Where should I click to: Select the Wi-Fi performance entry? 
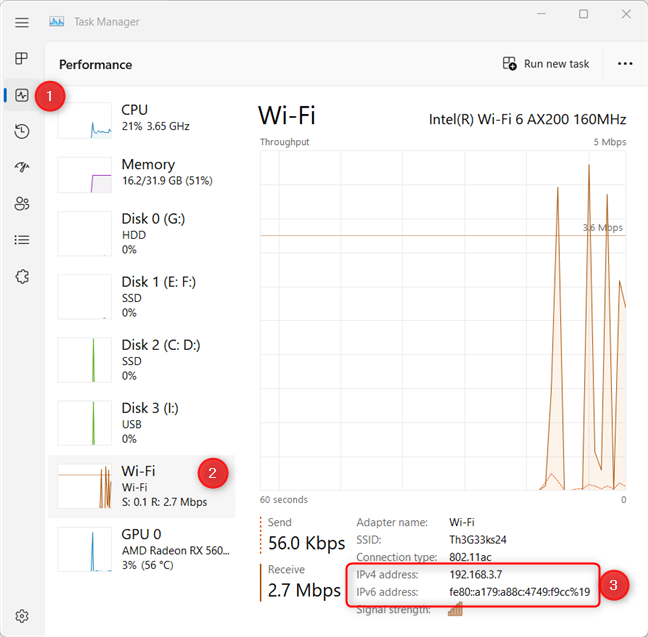(142, 487)
